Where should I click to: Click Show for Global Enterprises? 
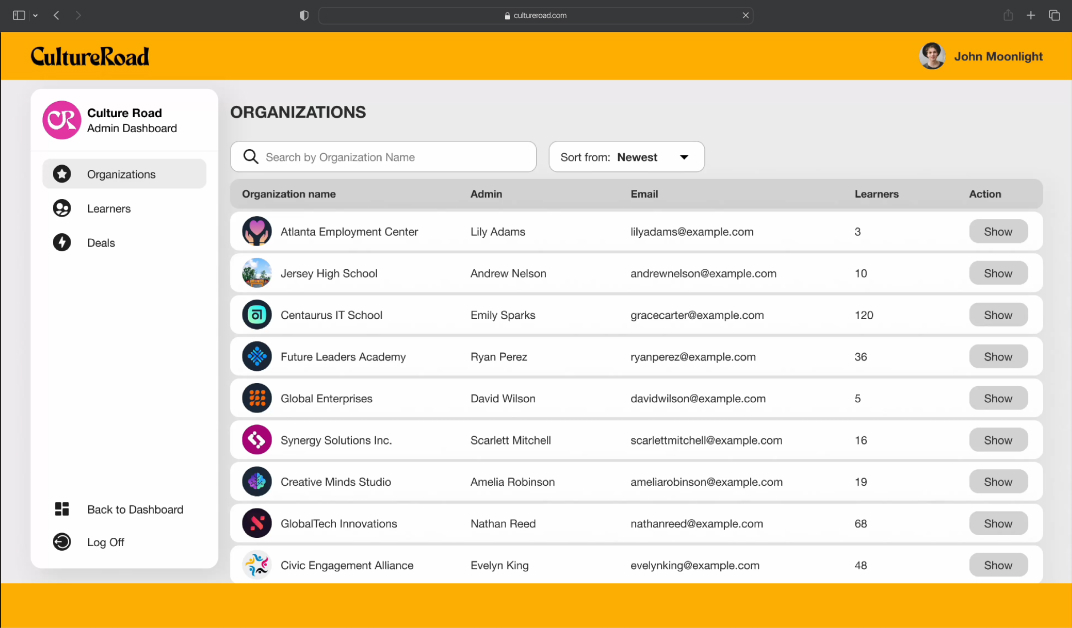tap(998, 398)
